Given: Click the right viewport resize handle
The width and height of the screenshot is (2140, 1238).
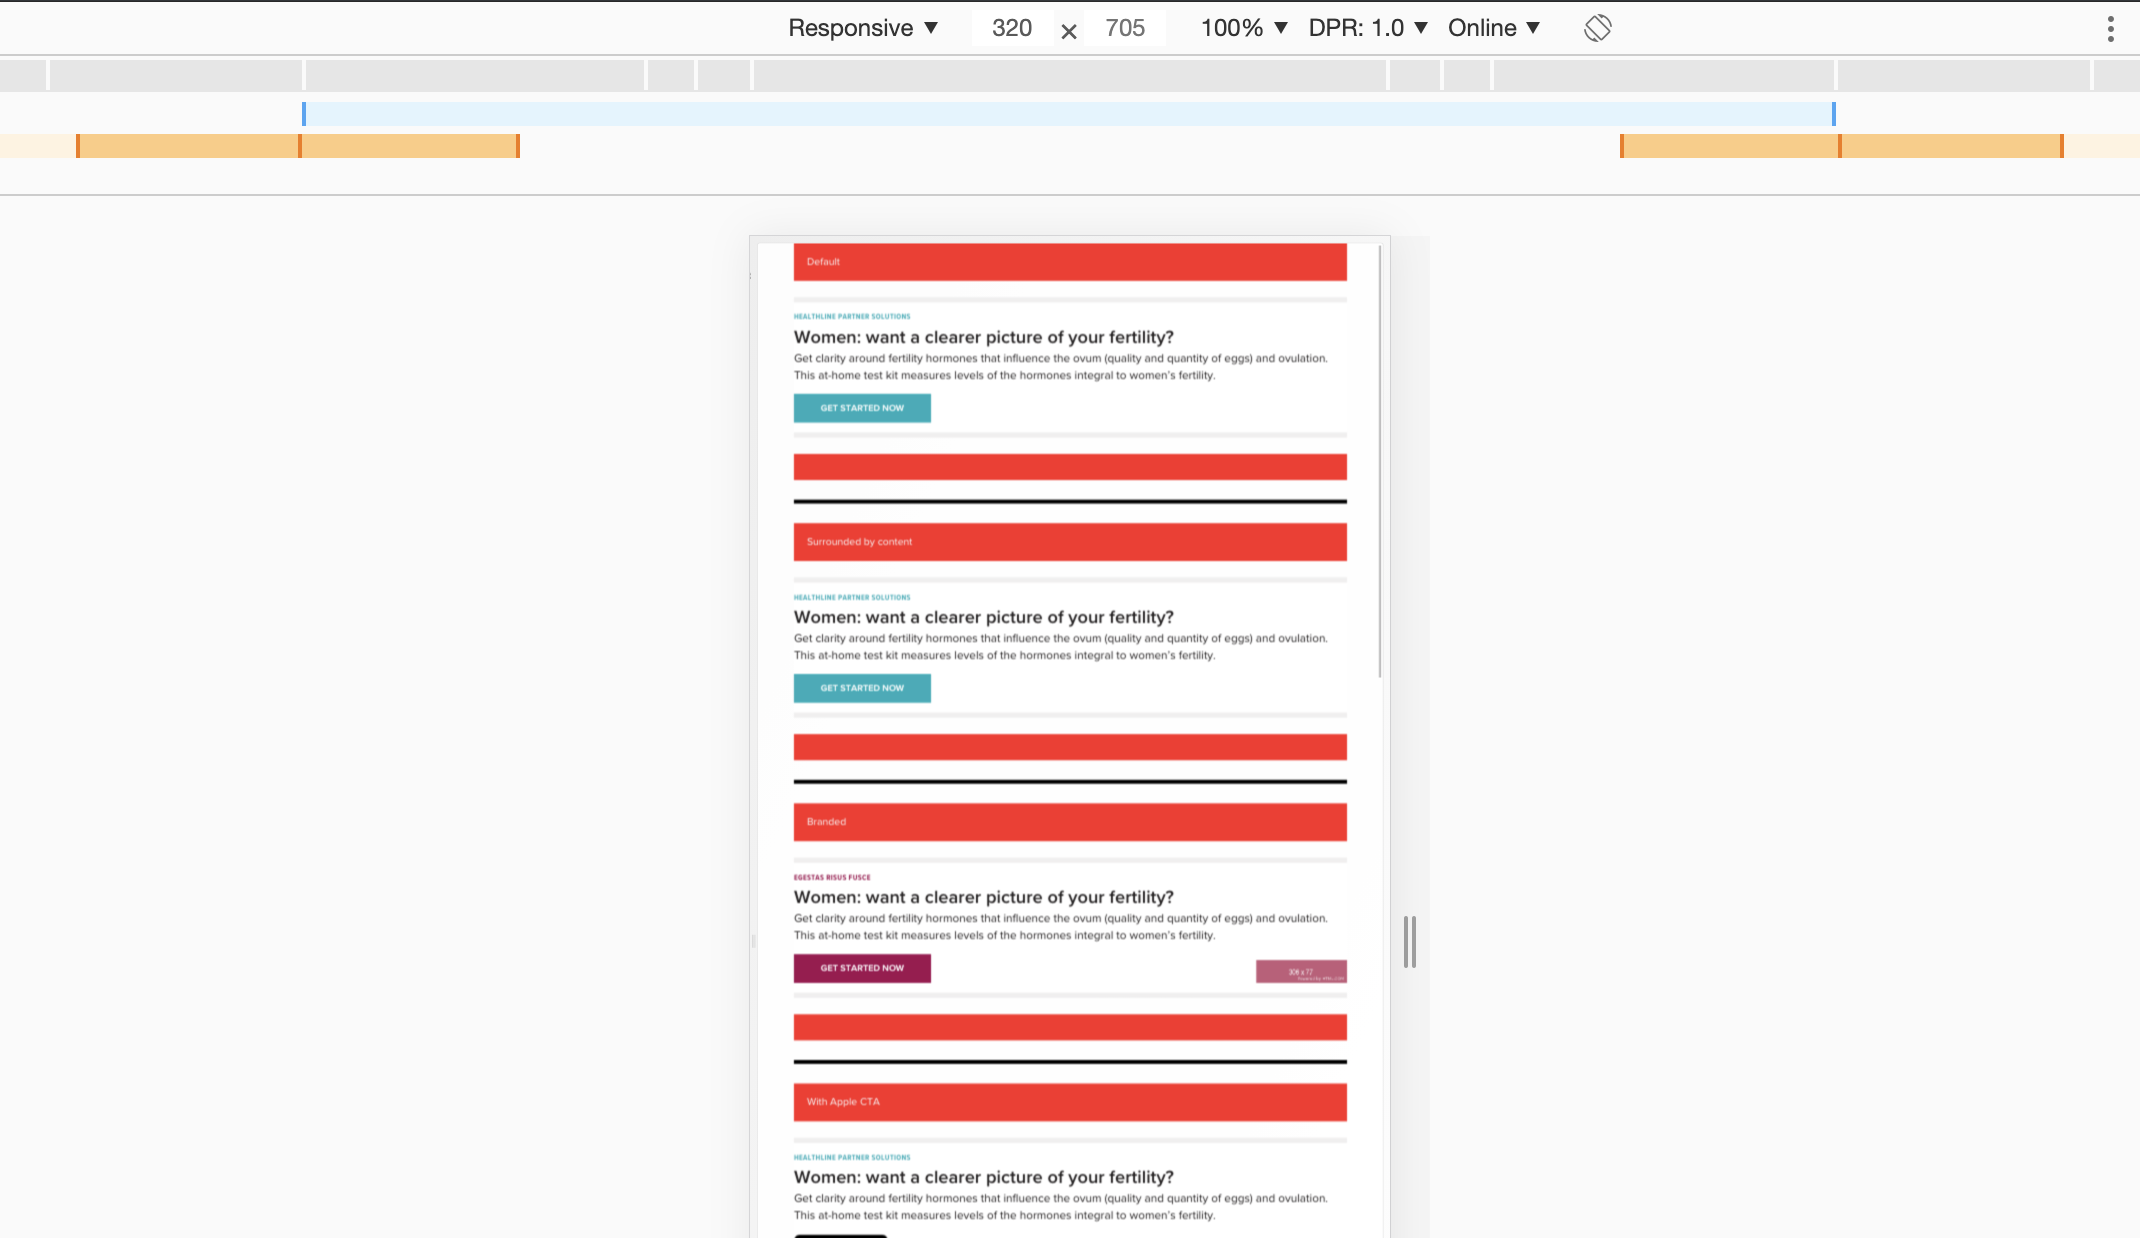Looking at the screenshot, I should pyautogui.click(x=1409, y=941).
